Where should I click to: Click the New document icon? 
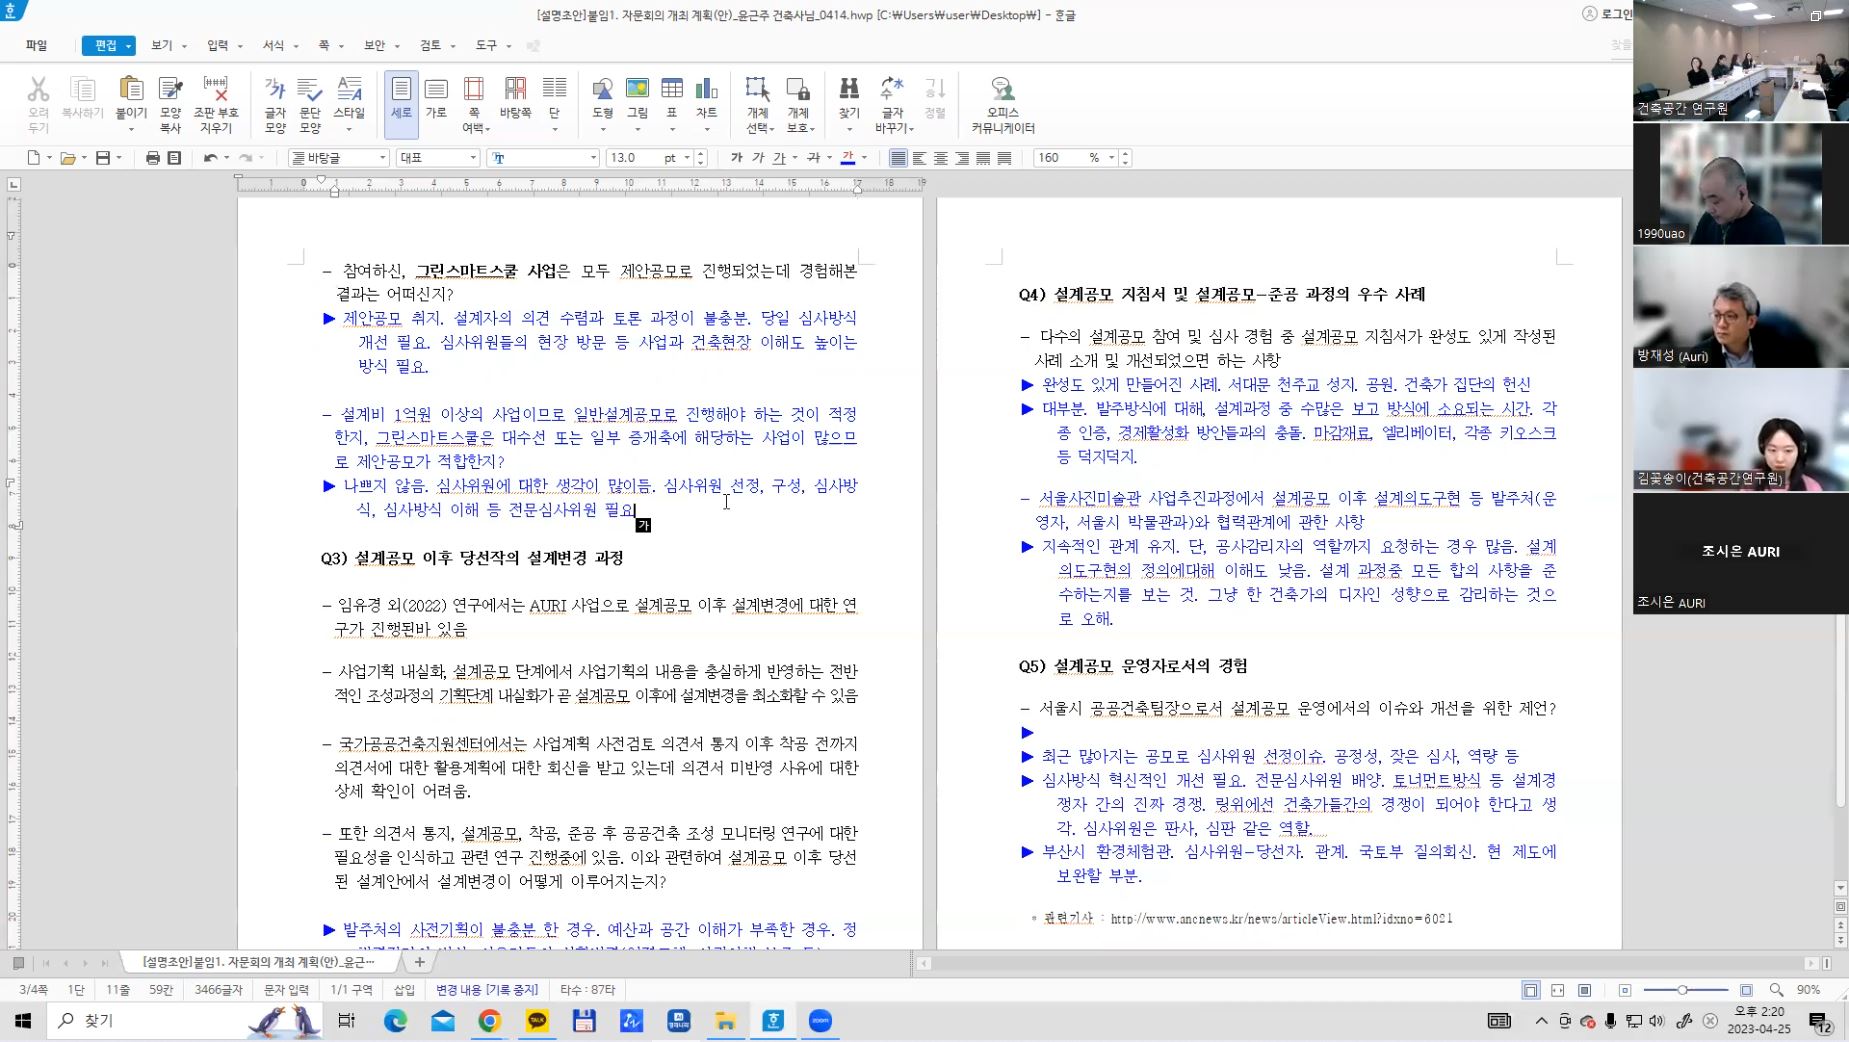(34, 158)
